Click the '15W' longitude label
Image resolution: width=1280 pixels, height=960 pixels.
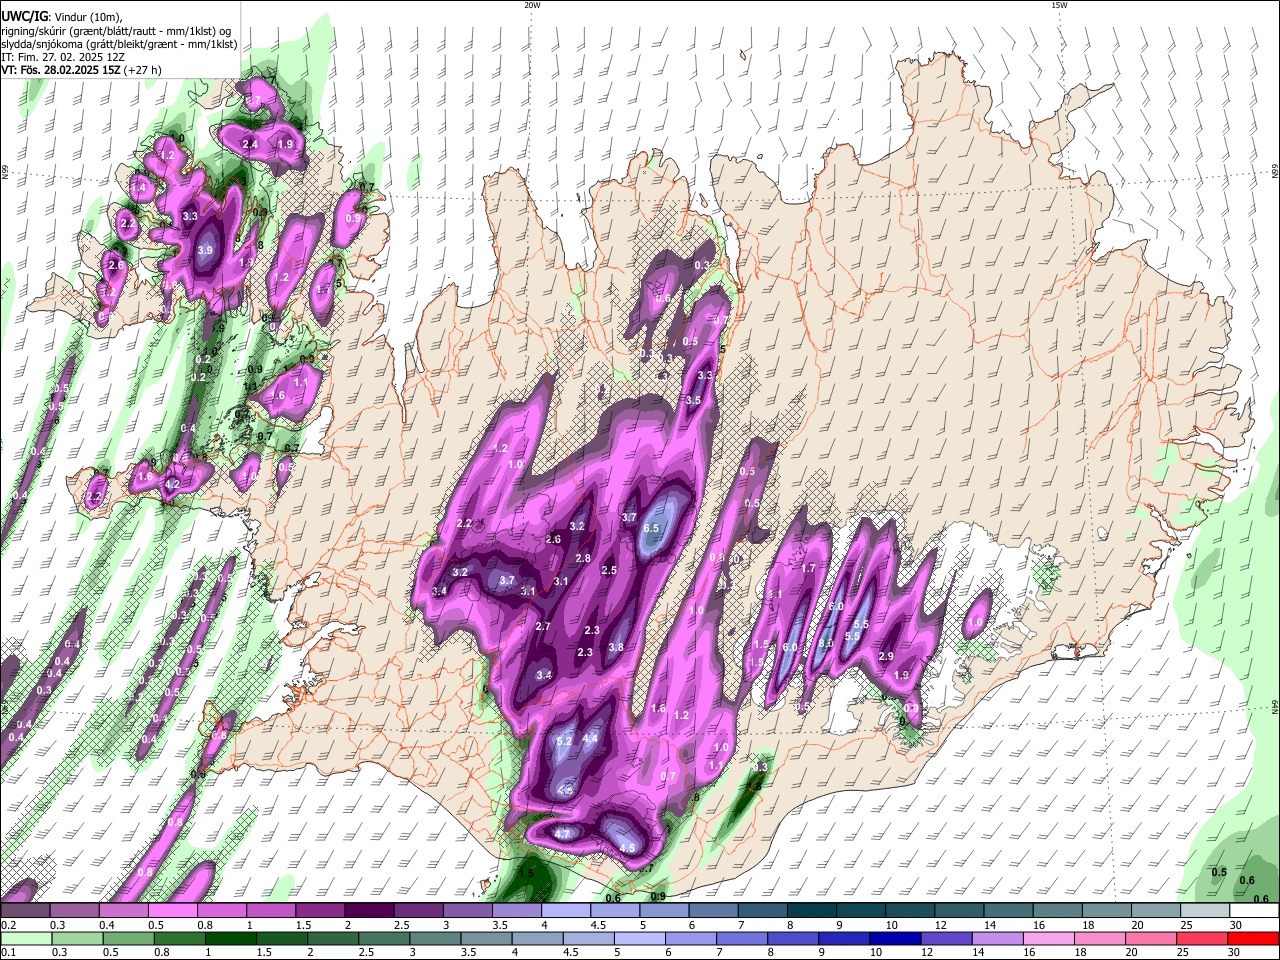[x=1059, y=5]
